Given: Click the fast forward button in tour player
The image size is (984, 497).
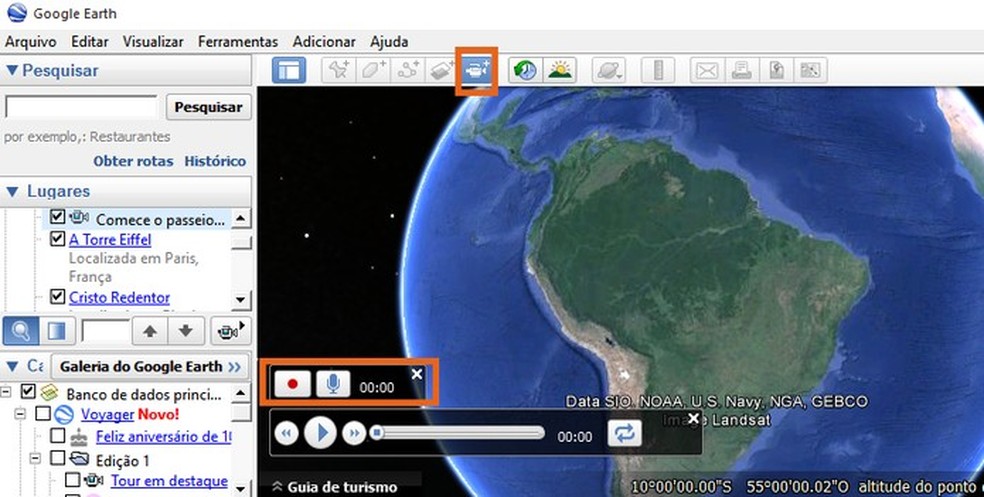Looking at the screenshot, I should coord(355,433).
